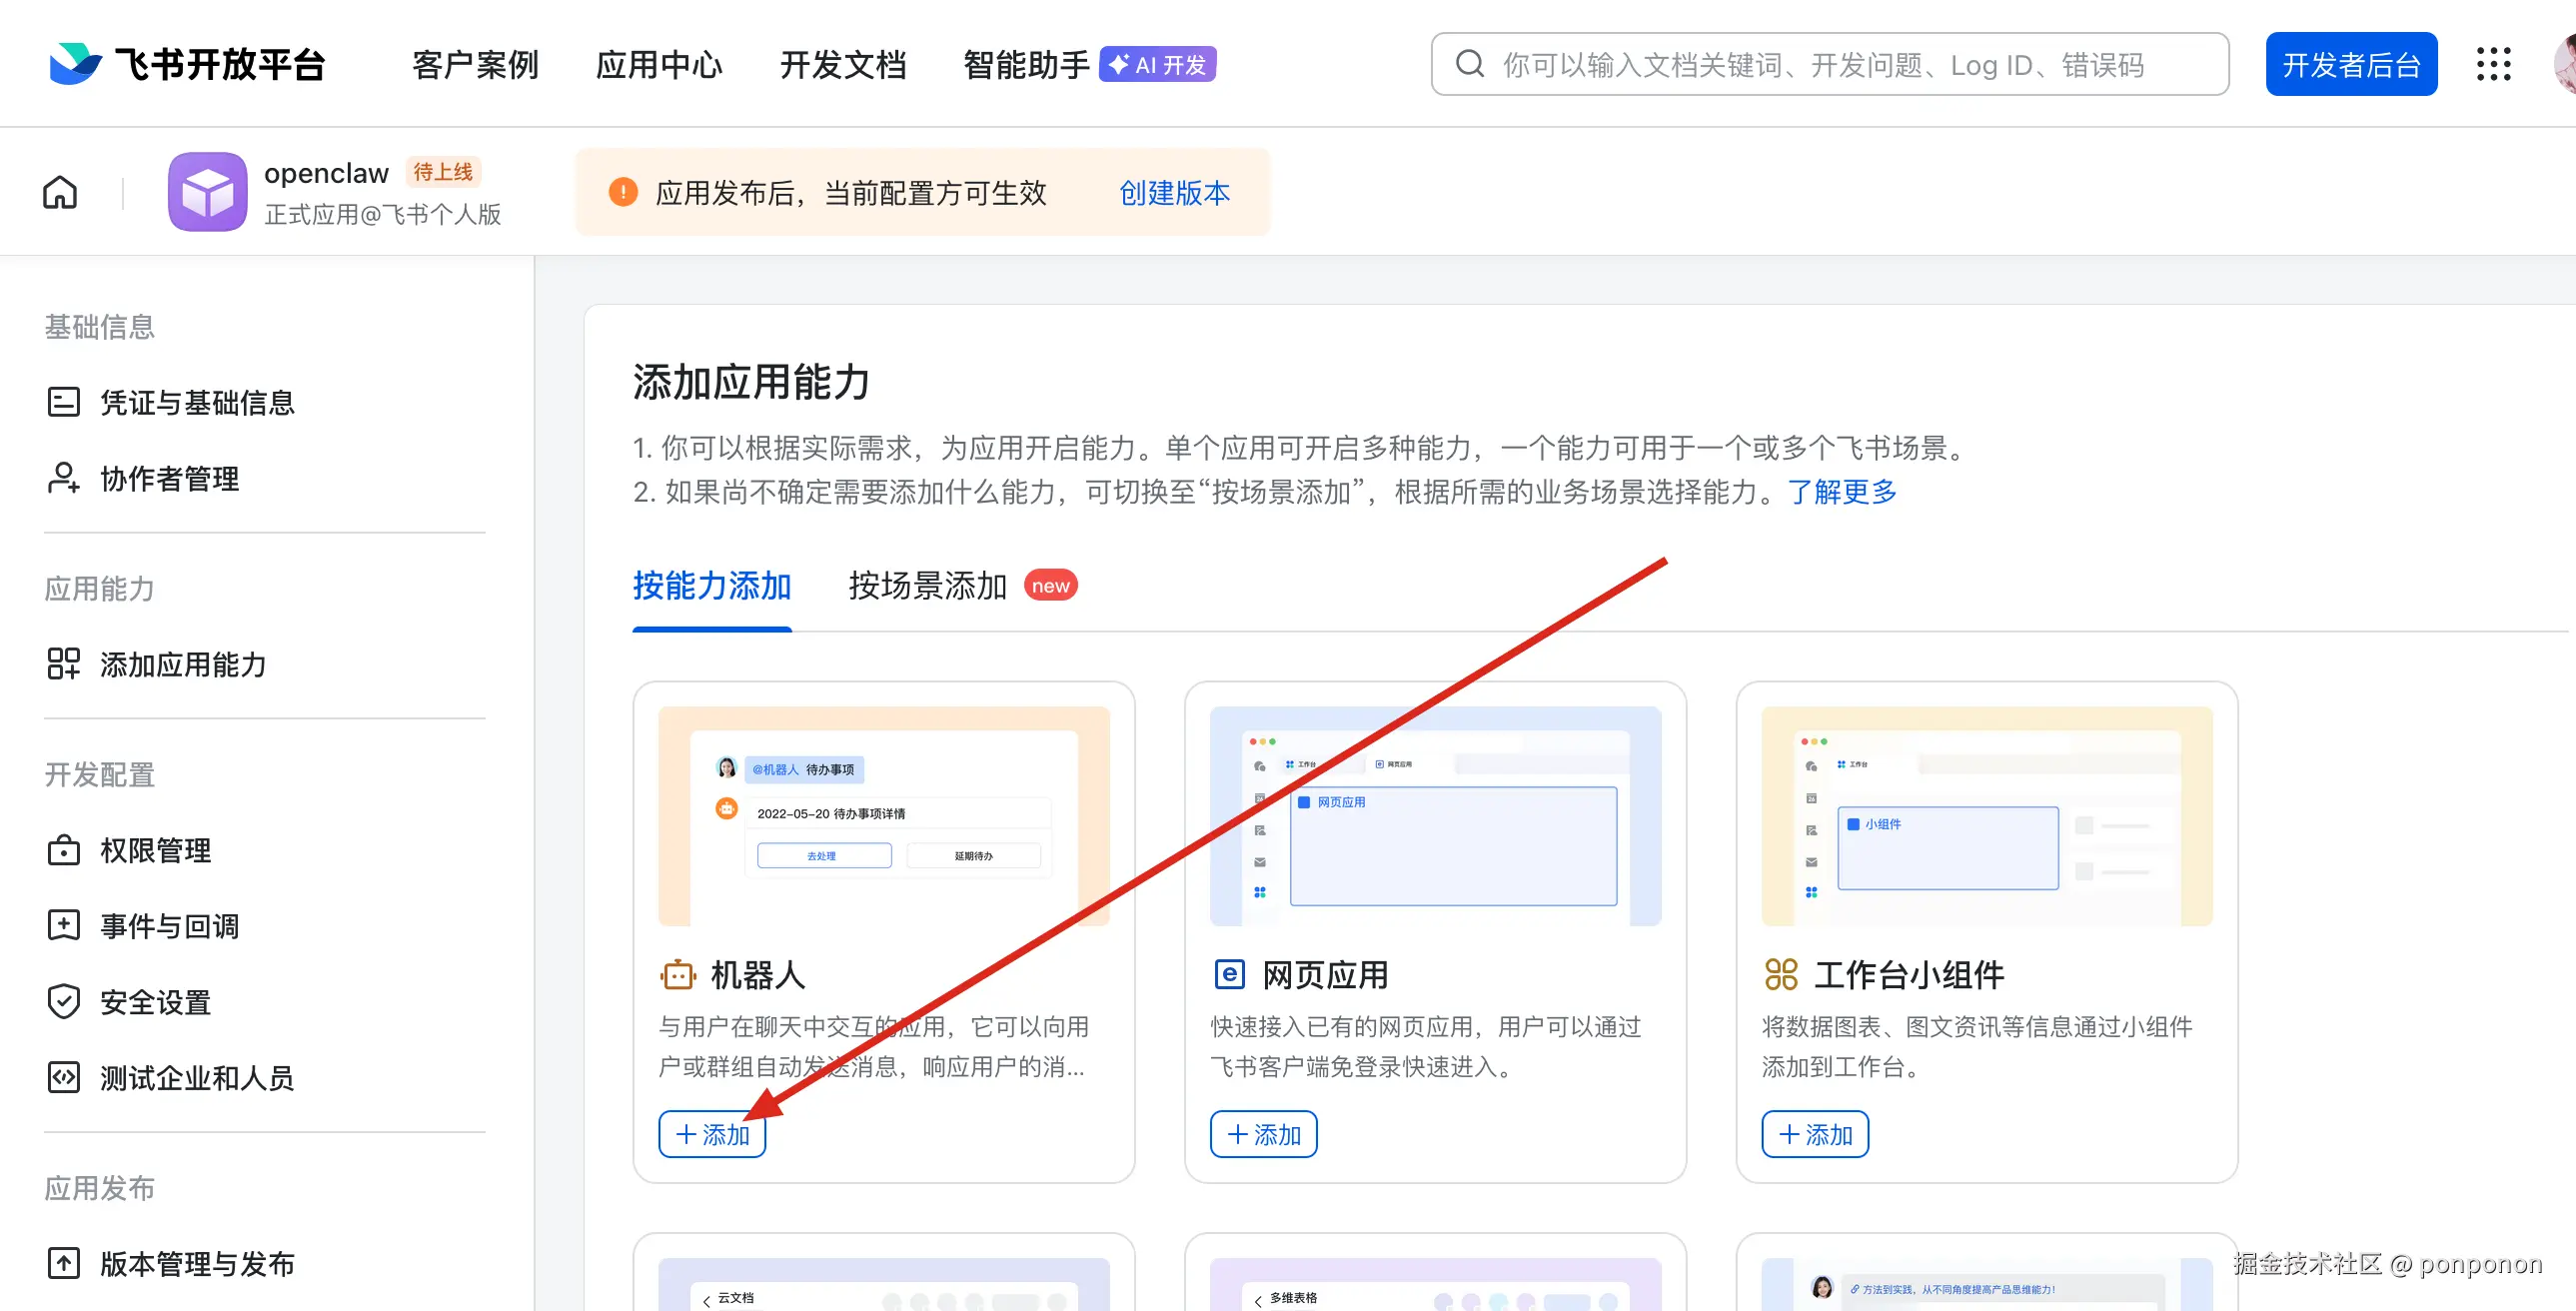Switch to 按场景添加 tab
Viewport: 2576px width, 1311px height.
(927, 585)
